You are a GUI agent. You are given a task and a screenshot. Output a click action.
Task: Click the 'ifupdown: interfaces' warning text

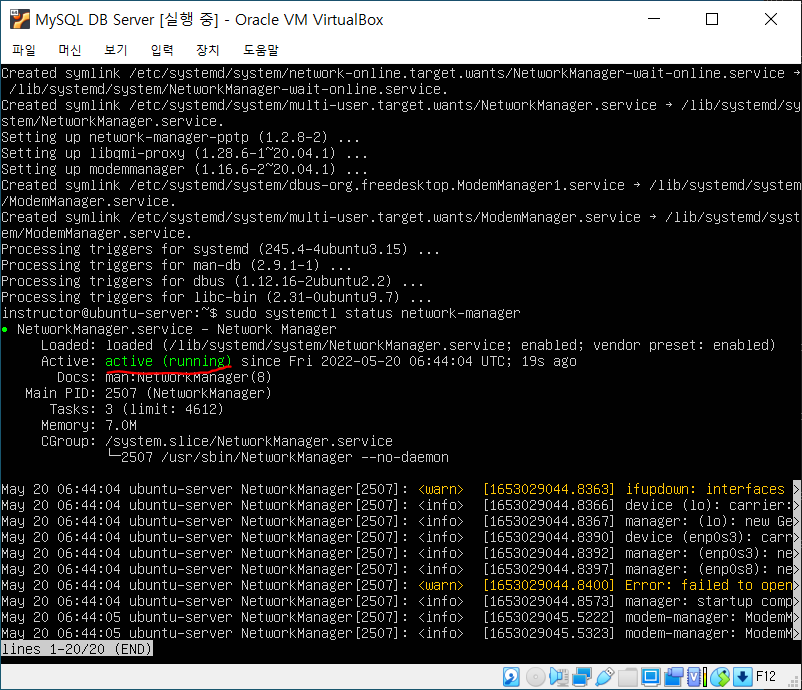click(x=705, y=489)
